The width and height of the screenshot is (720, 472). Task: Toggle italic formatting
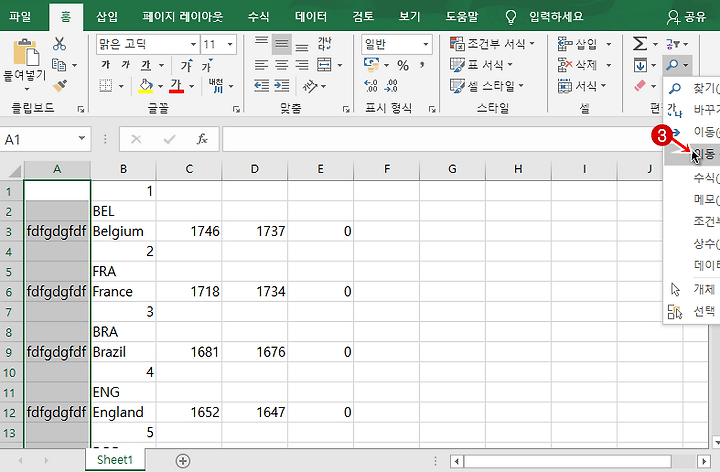pos(126,65)
